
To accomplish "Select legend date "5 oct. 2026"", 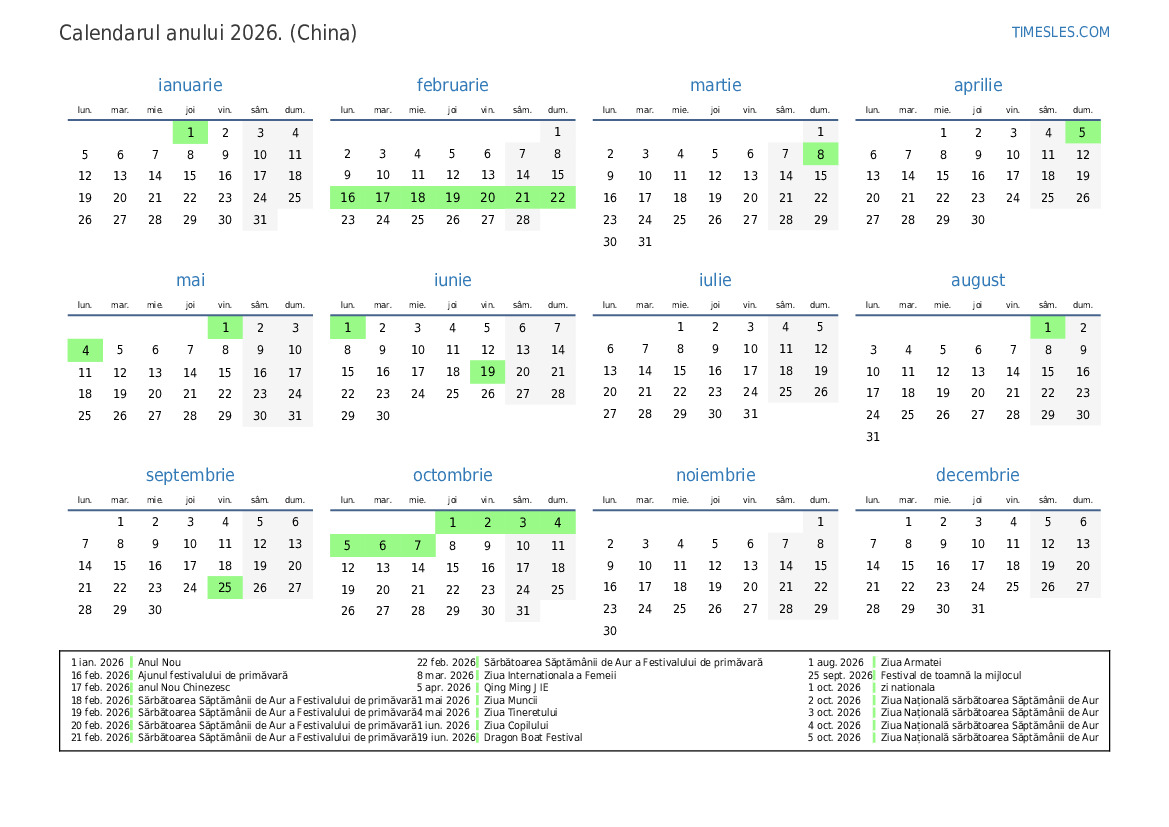I will (x=834, y=738).
